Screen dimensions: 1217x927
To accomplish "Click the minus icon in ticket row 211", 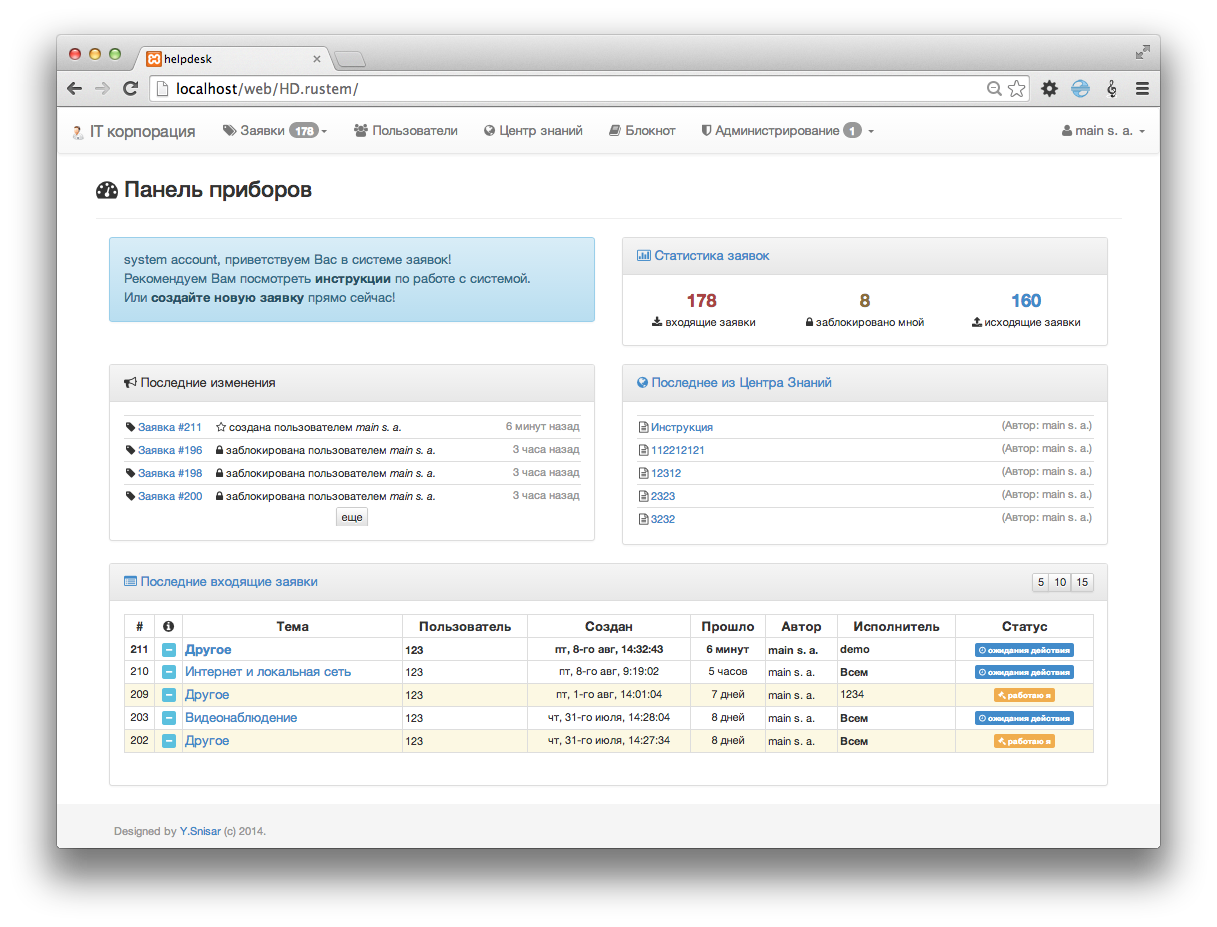I will pyautogui.click(x=169, y=650).
